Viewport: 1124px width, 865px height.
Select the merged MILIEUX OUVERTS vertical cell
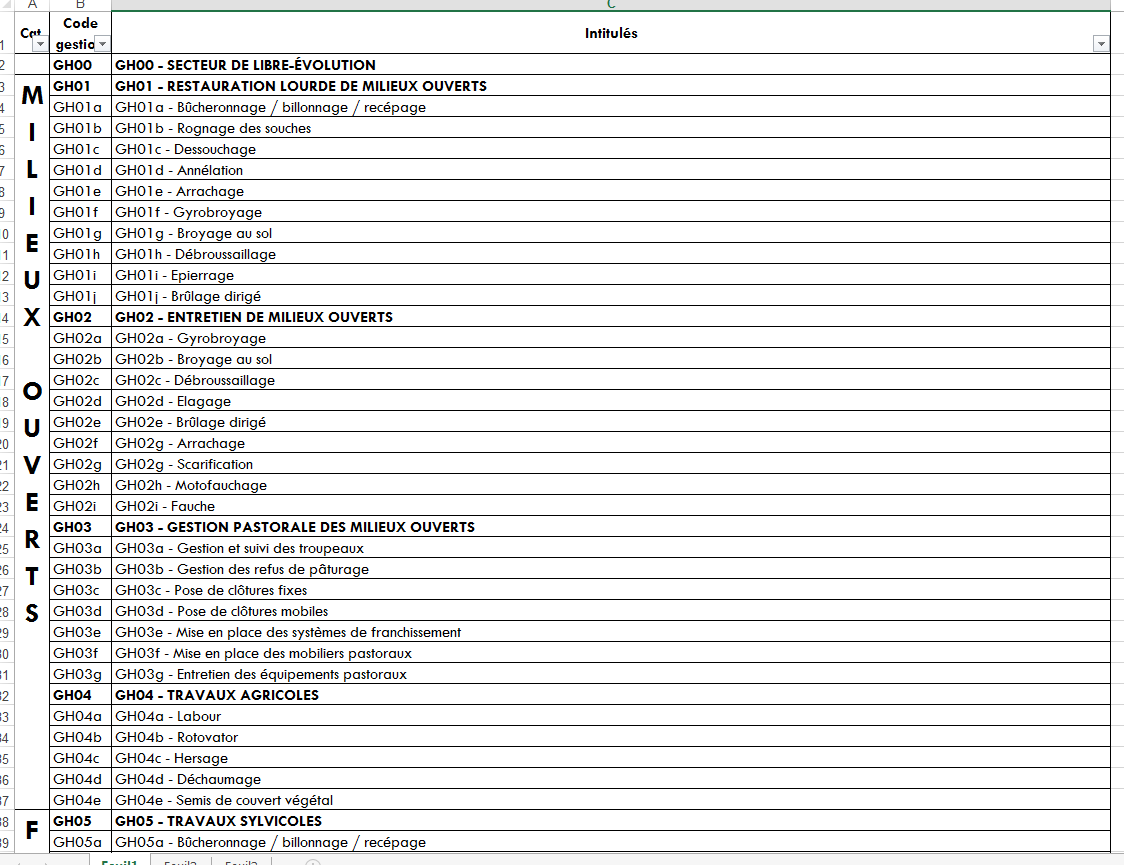(x=32, y=350)
